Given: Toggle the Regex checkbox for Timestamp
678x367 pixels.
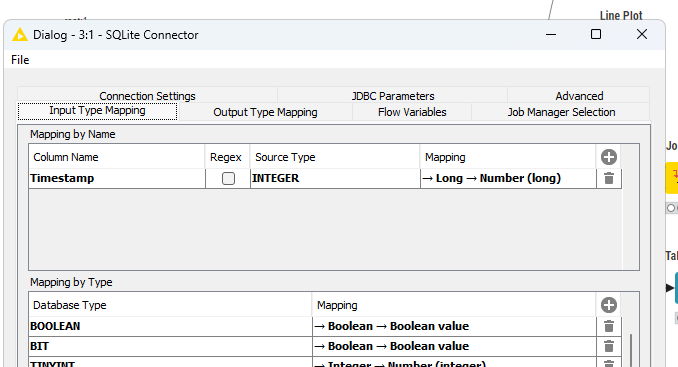Looking at the screenshot, I should point(228,179).
